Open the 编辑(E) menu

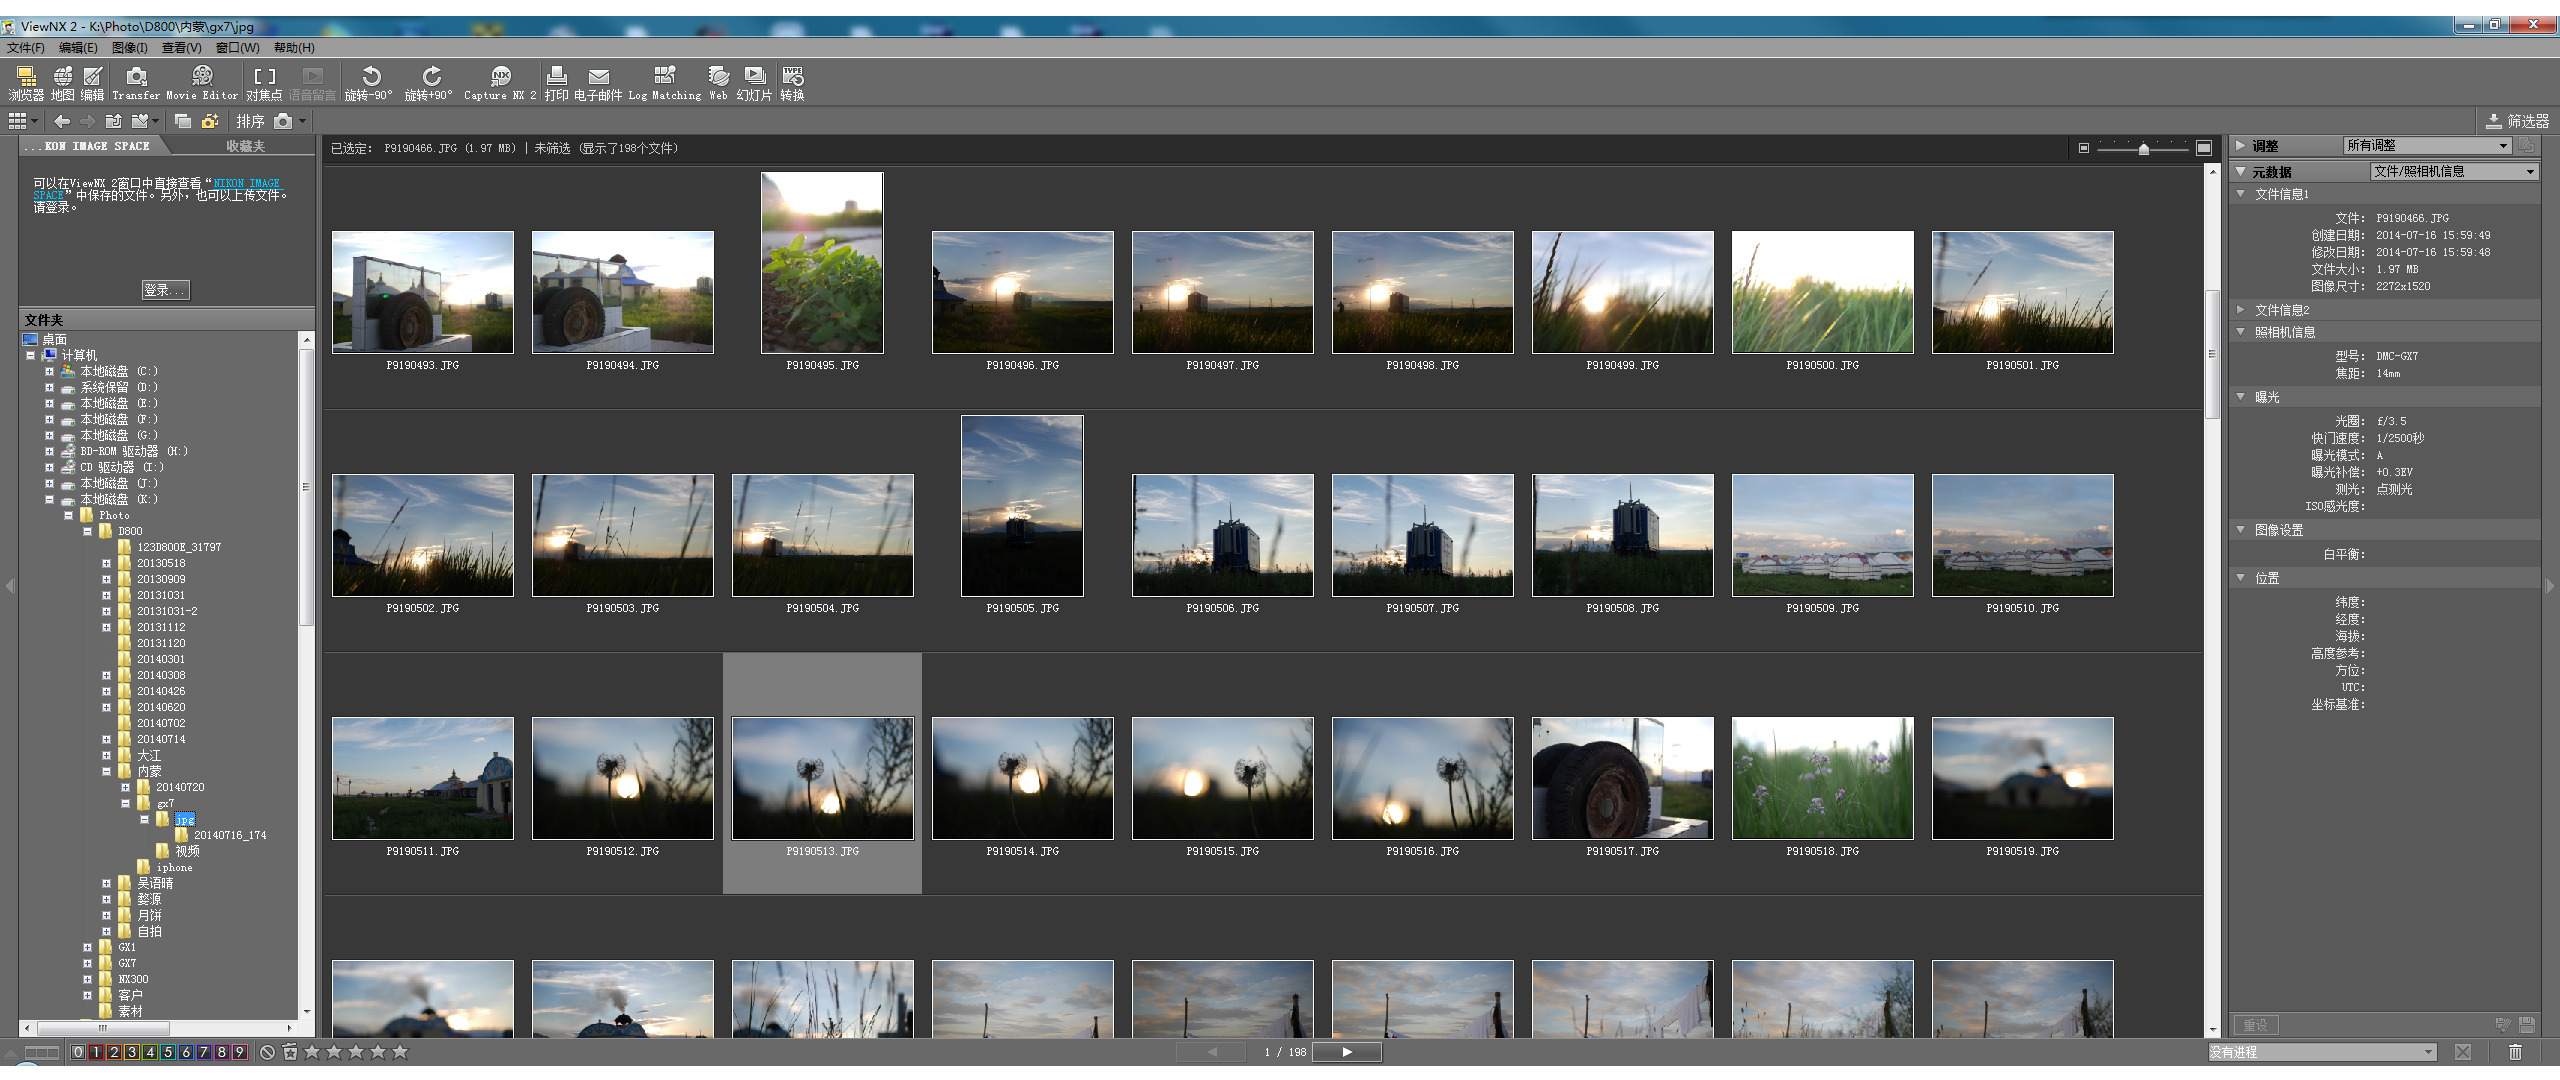pyautogui.click(x=78, y=47)
